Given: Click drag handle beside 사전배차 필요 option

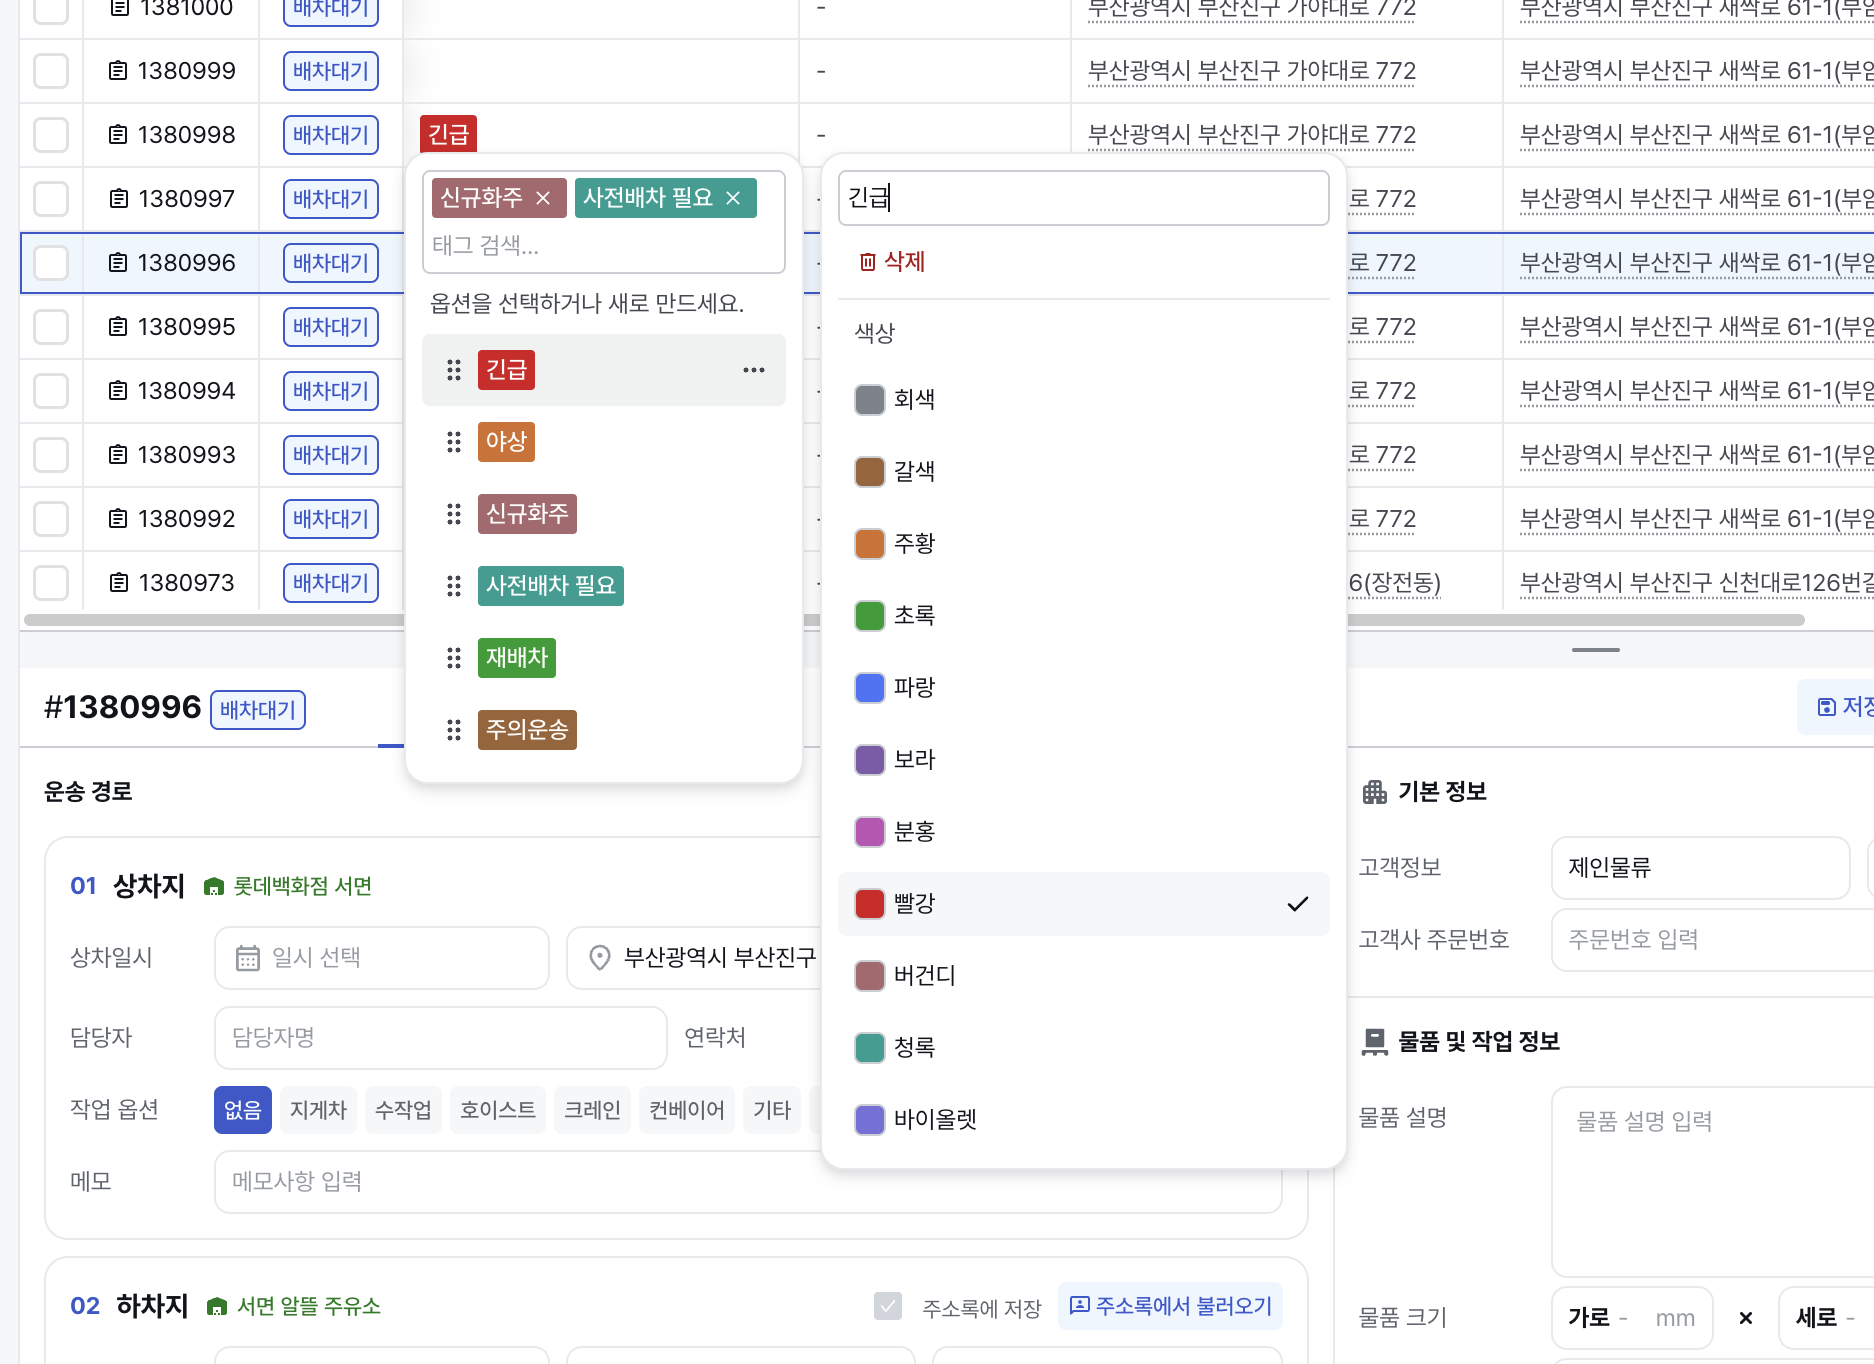Looking at the screenshot, I should pos(454,586).
